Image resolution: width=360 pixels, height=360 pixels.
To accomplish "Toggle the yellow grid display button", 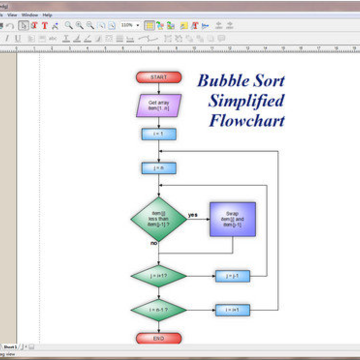I will point(149,25).
